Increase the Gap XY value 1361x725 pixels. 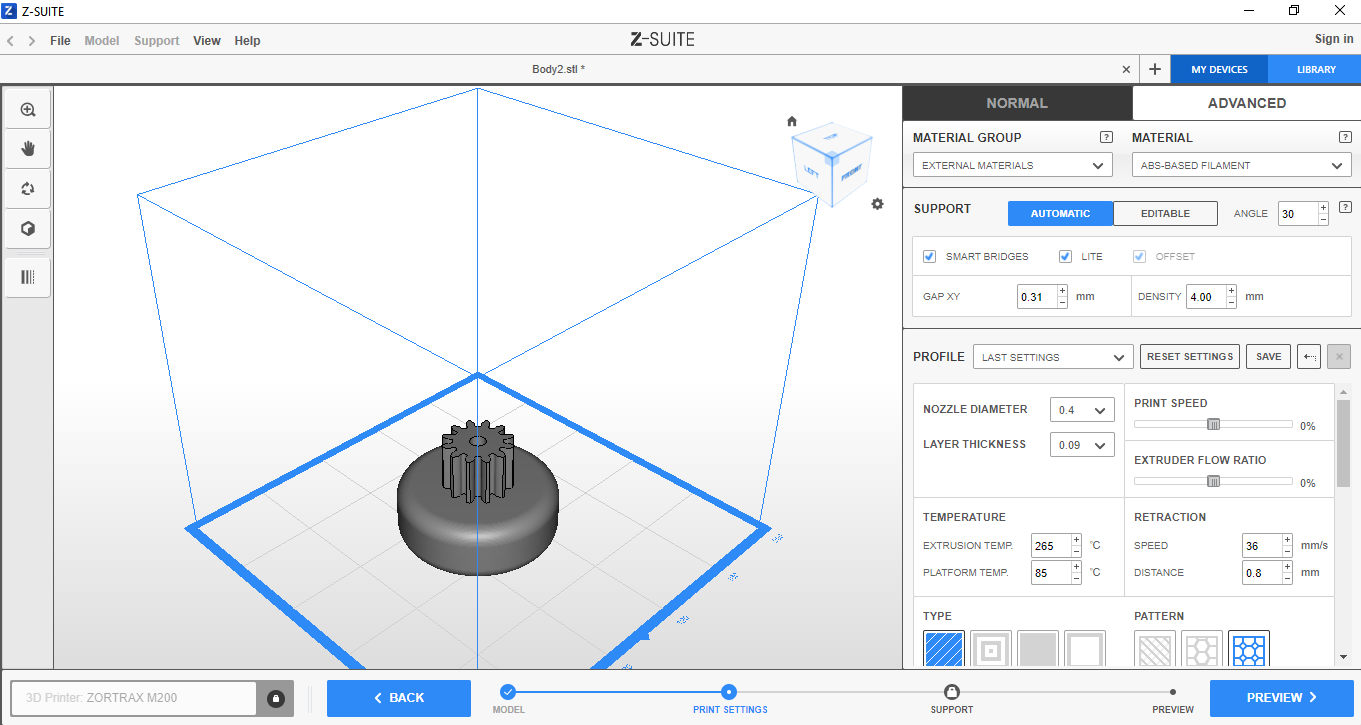(1062, 291)
